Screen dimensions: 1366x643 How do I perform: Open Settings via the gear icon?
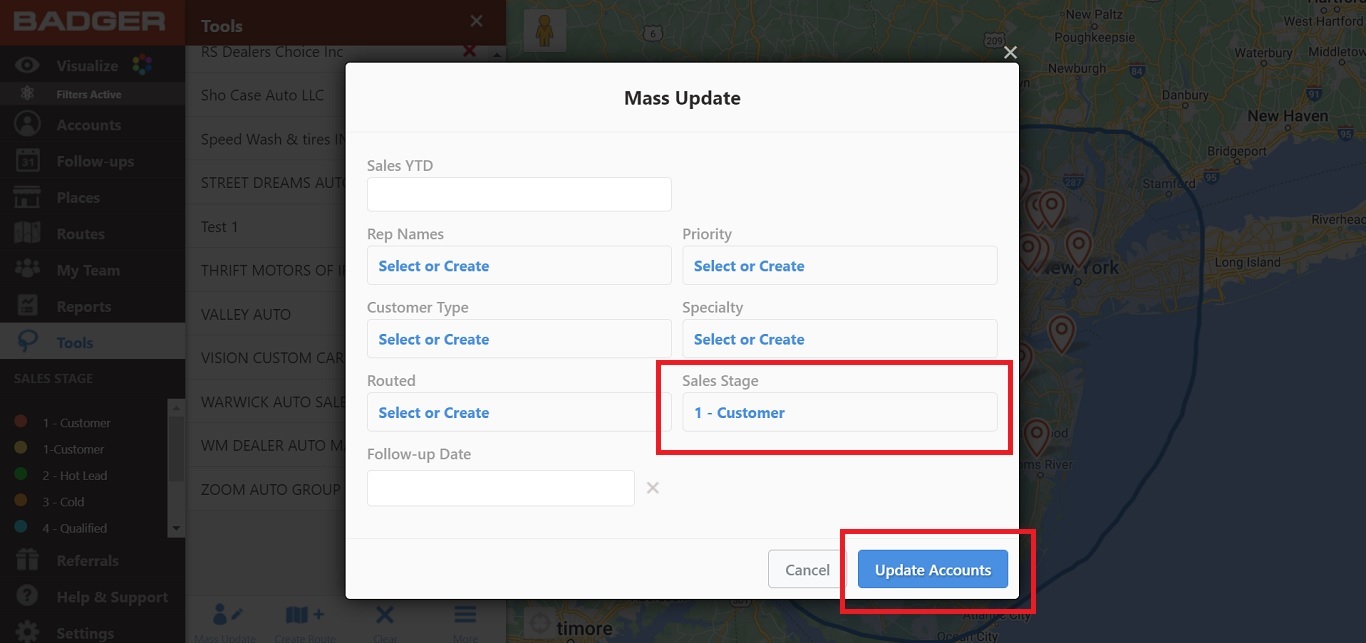[27, 632]
